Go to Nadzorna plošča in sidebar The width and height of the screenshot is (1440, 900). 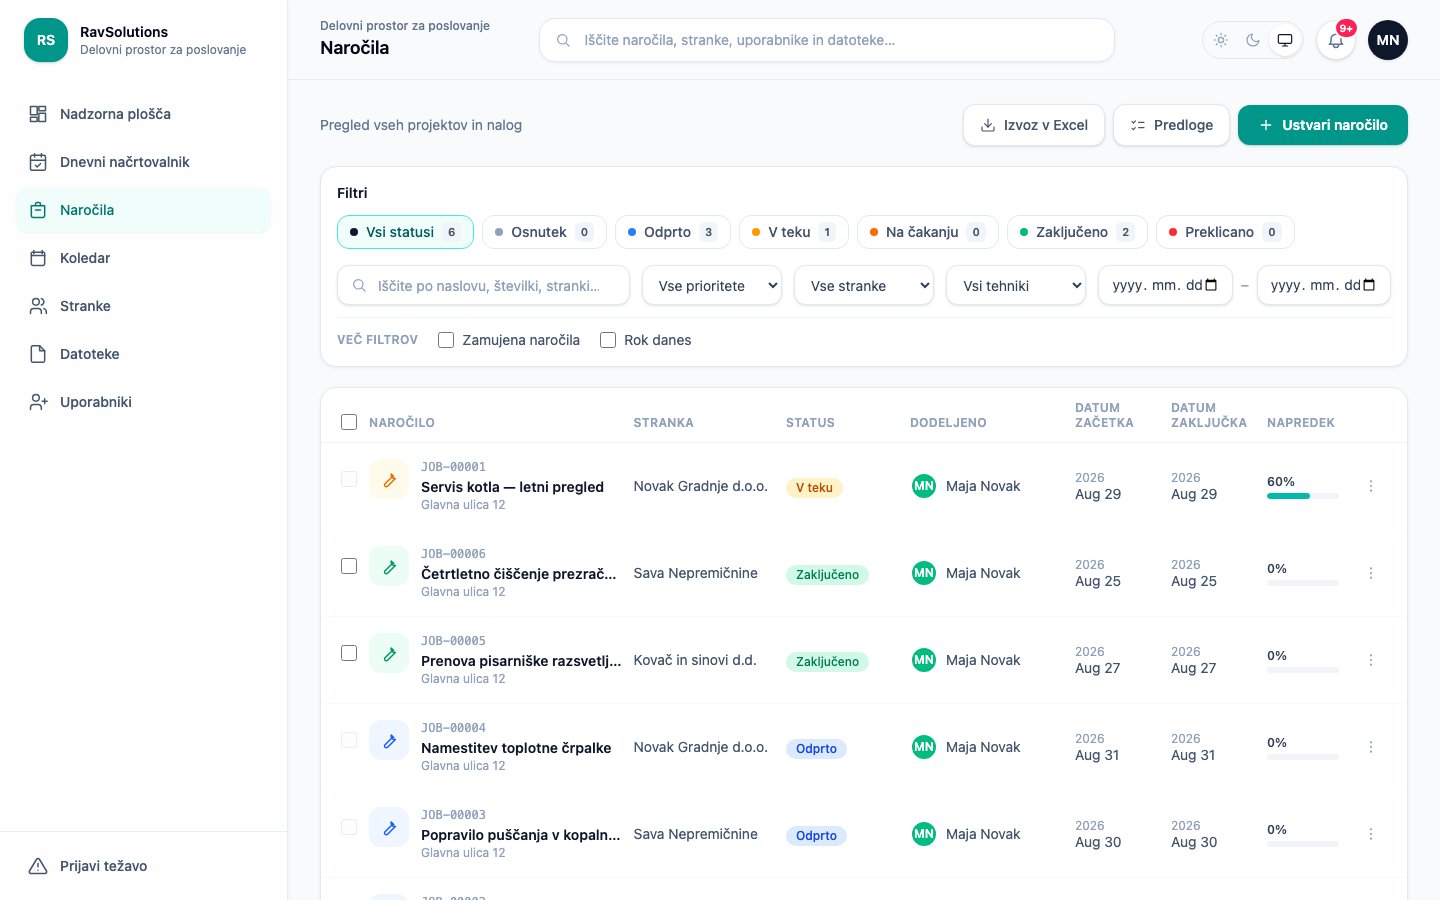point(144,114)
